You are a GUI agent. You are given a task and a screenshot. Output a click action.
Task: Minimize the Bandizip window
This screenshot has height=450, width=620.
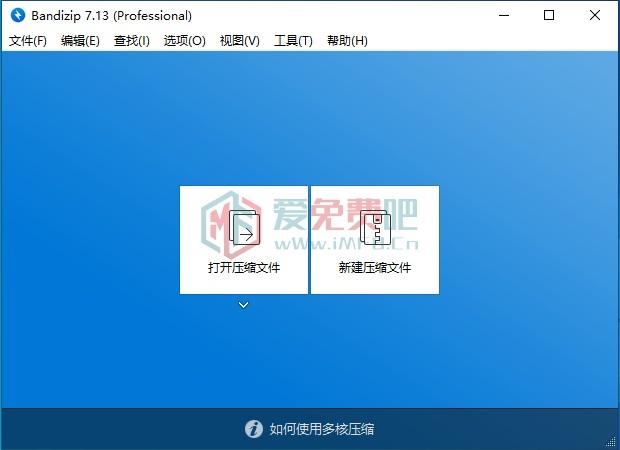tap(504, 15)
